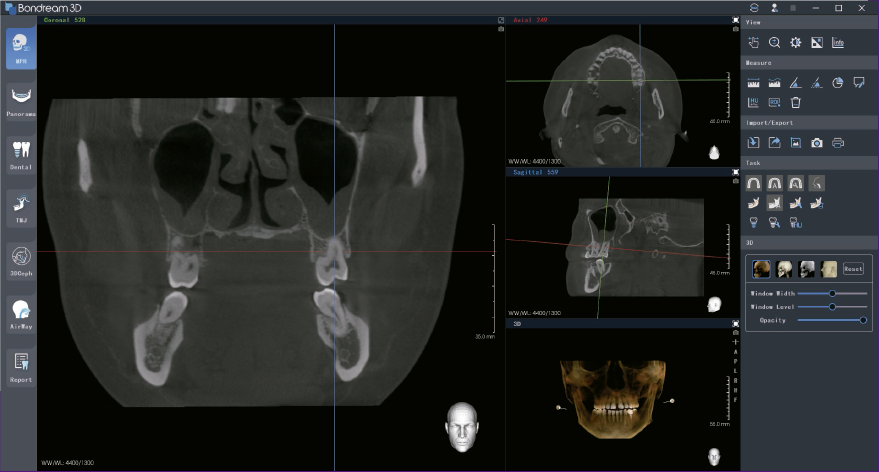
Task: Click the sync icon in title bar
Action: (754, 8)
